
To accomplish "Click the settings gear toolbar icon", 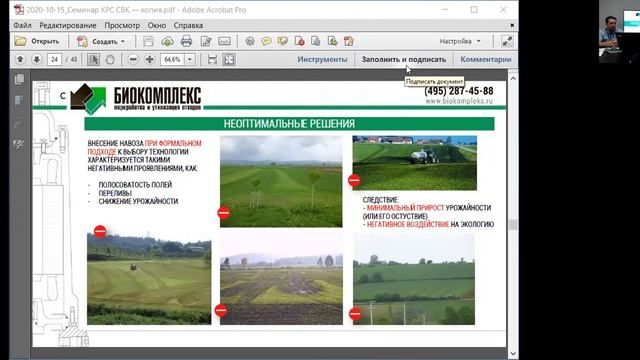I will 250,41.
